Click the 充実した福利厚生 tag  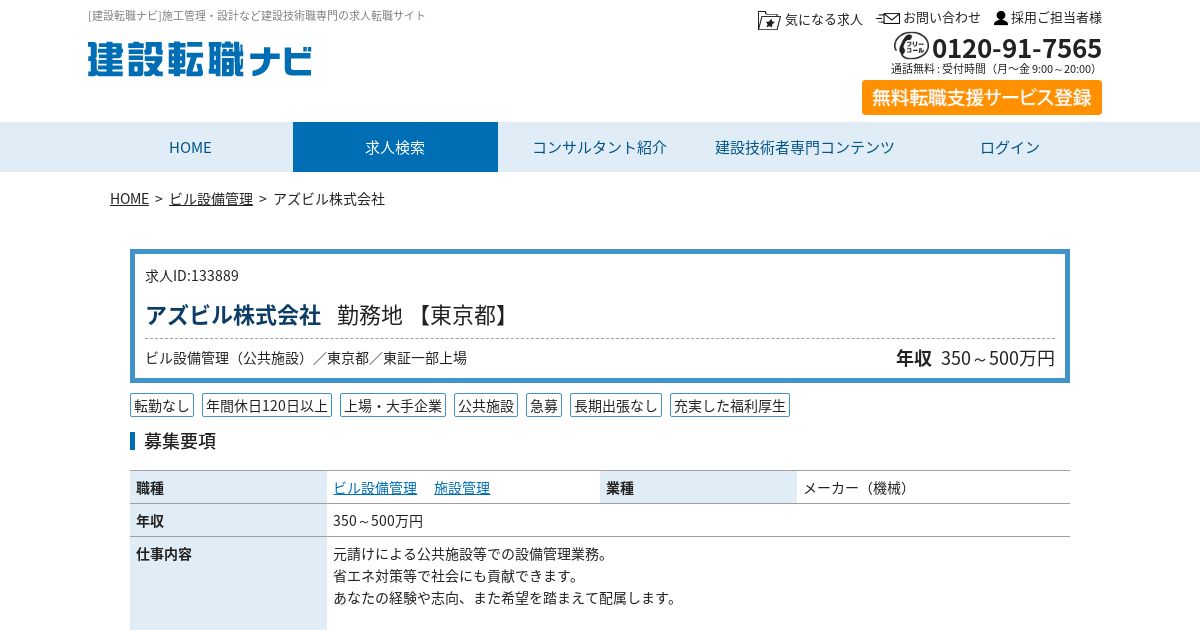coord(730,405)
